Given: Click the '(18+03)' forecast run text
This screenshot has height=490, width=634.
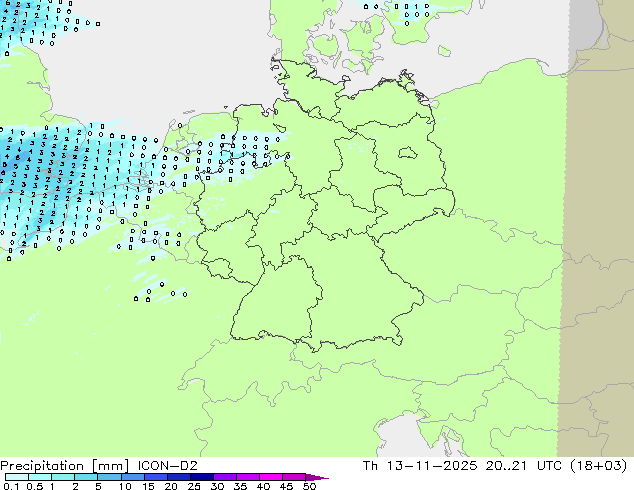Looking at the screenshot, I should click(x=598, y=465).
